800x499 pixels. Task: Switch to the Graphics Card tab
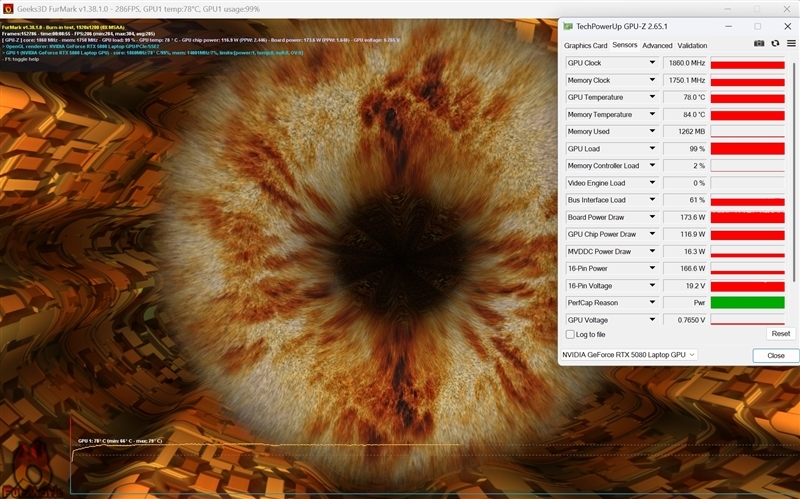coord(585,45)
